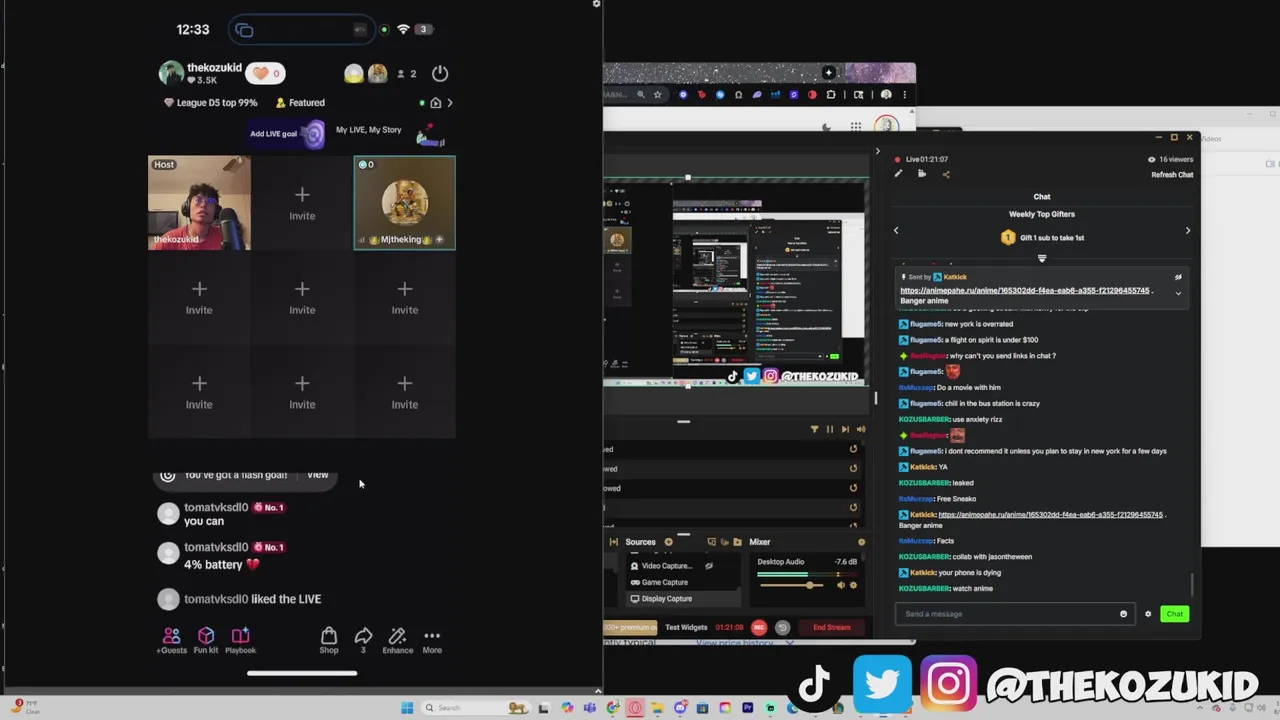This screenshot has height=720, width=1280.
Task: Expand the TikTok top bar chevron arrow
Action: click(x=449, y=103)
